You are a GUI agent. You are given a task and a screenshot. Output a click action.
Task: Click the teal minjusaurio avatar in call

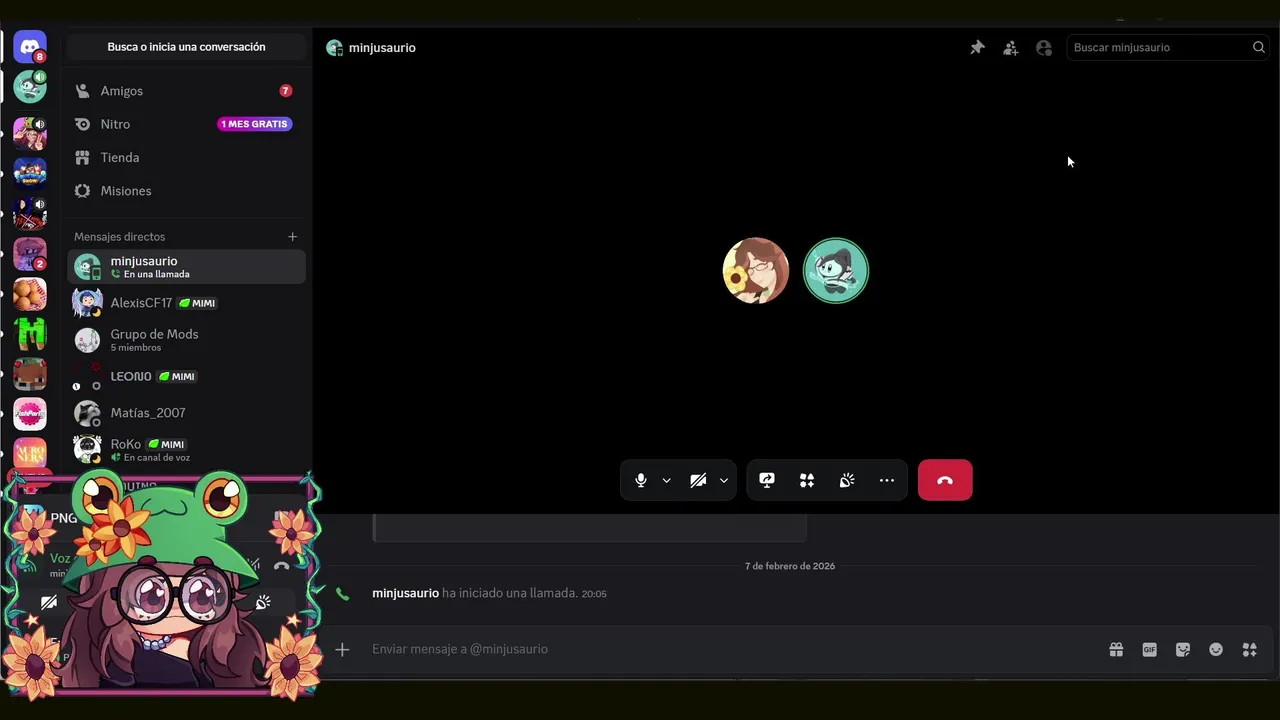[836, 270]
